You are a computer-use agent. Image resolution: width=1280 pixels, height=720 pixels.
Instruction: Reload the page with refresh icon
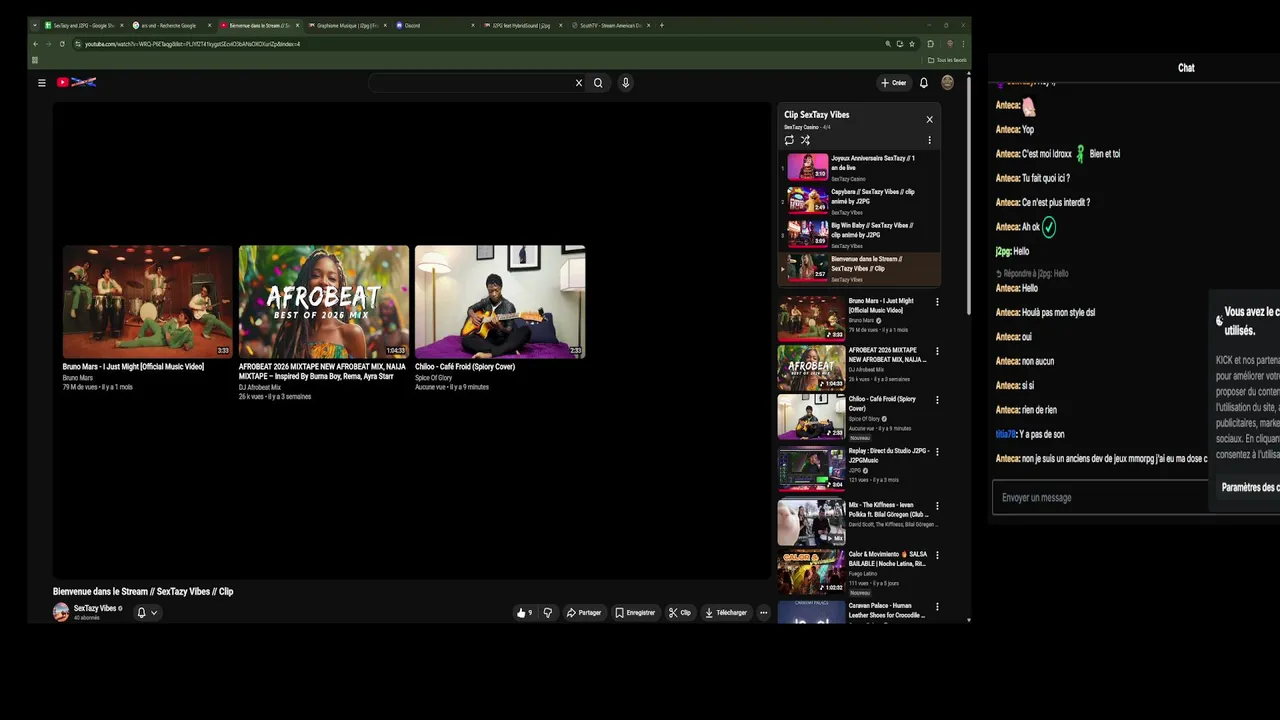[x=62, y=44]
